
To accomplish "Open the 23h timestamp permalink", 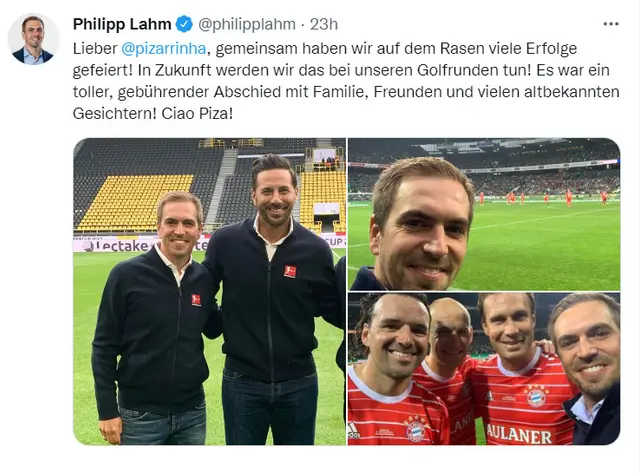I will click(324, 24).
